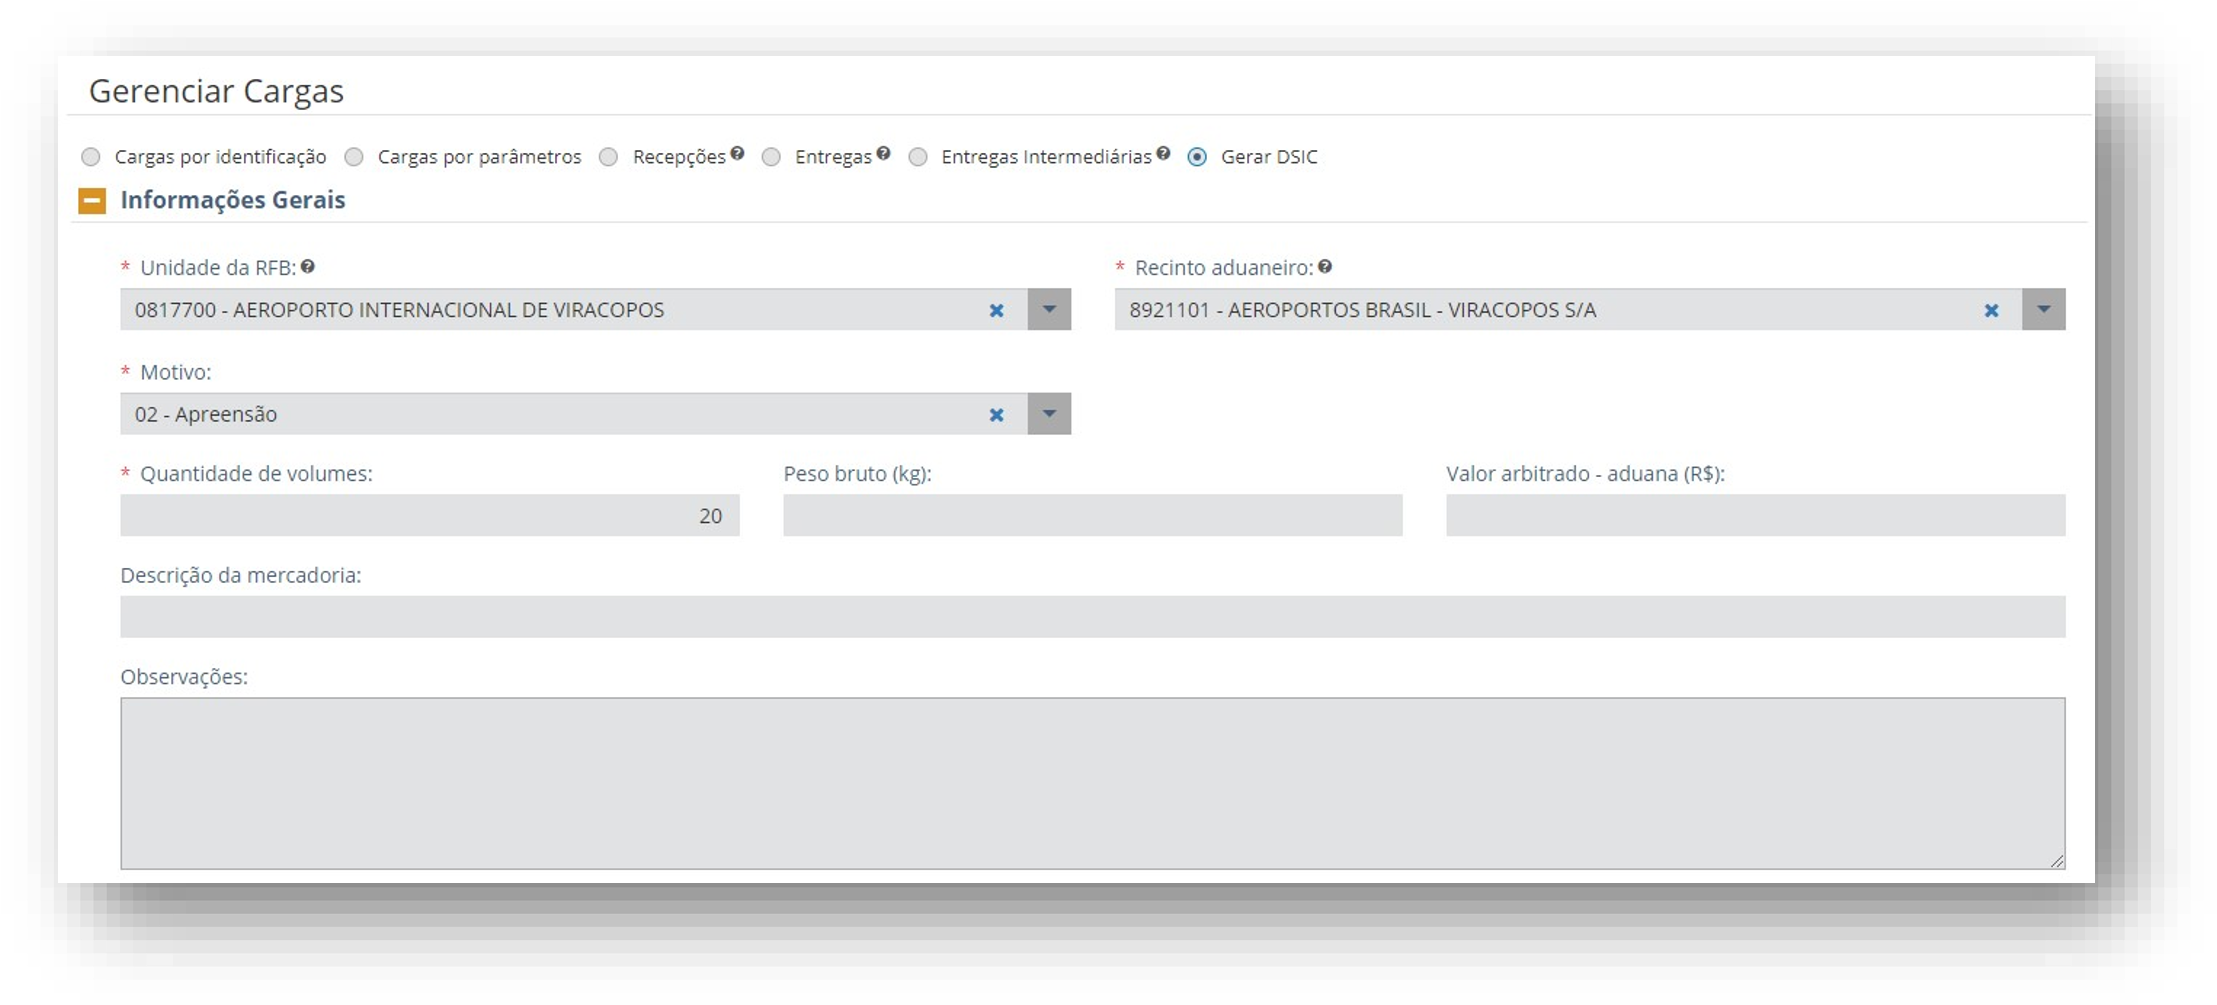Select the Gerar DSIC radio button

pyautogui.click(x=1197, y=157)
